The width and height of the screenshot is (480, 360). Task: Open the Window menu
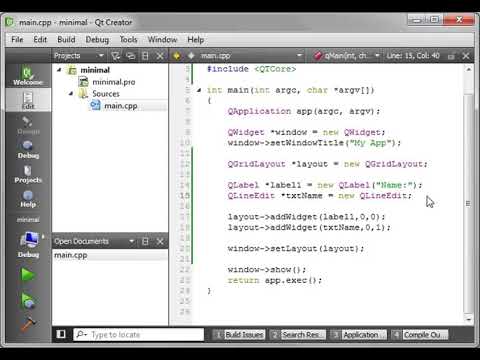(x=162, y=40)
